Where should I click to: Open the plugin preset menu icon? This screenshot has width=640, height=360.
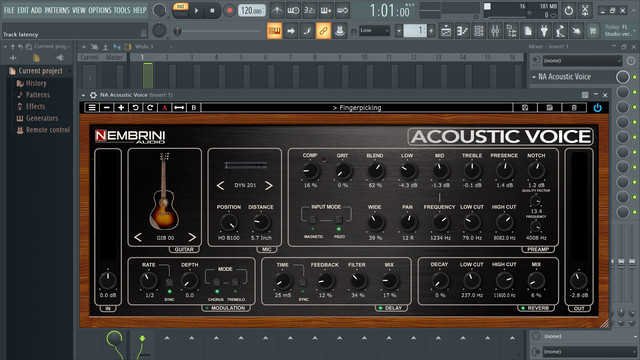tap(92, 108)
